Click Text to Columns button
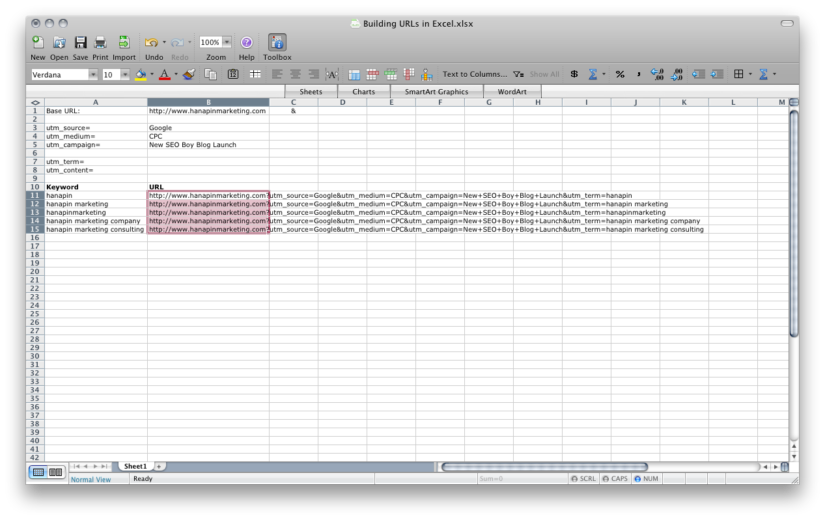Viewport: 825px width, 520px height. coord(475,74)
